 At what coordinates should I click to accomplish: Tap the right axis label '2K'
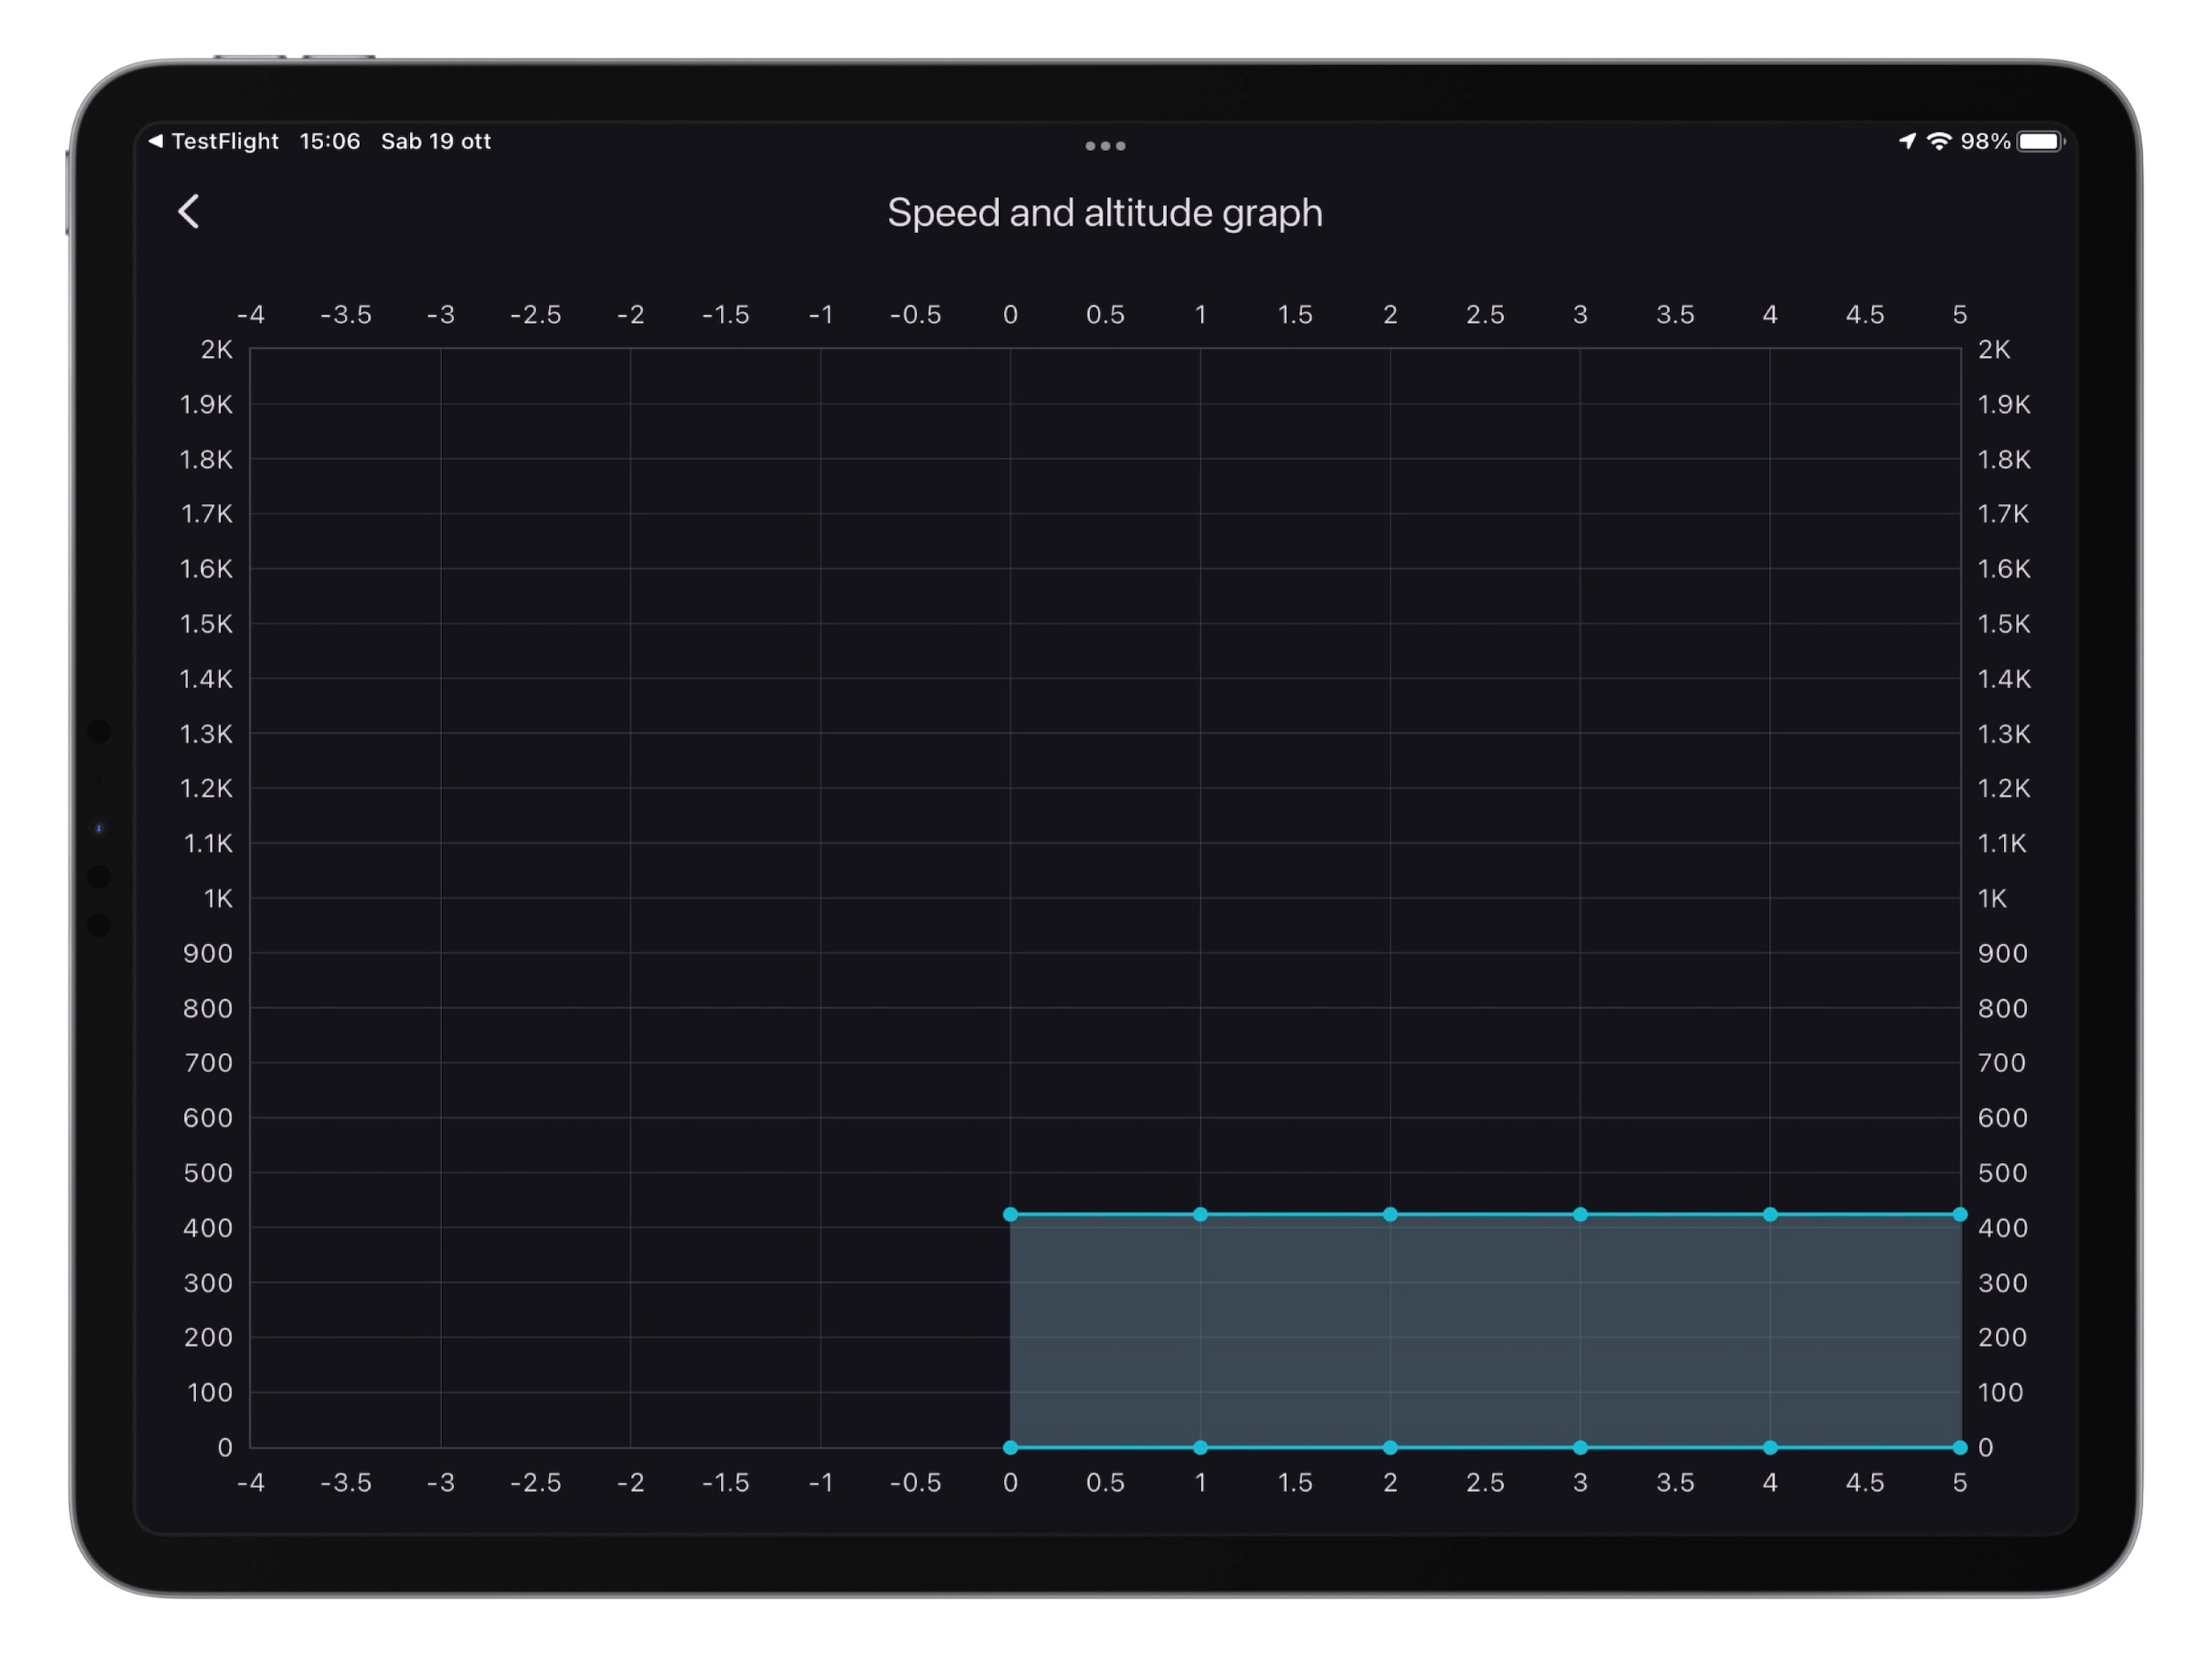click(1994, 349)
